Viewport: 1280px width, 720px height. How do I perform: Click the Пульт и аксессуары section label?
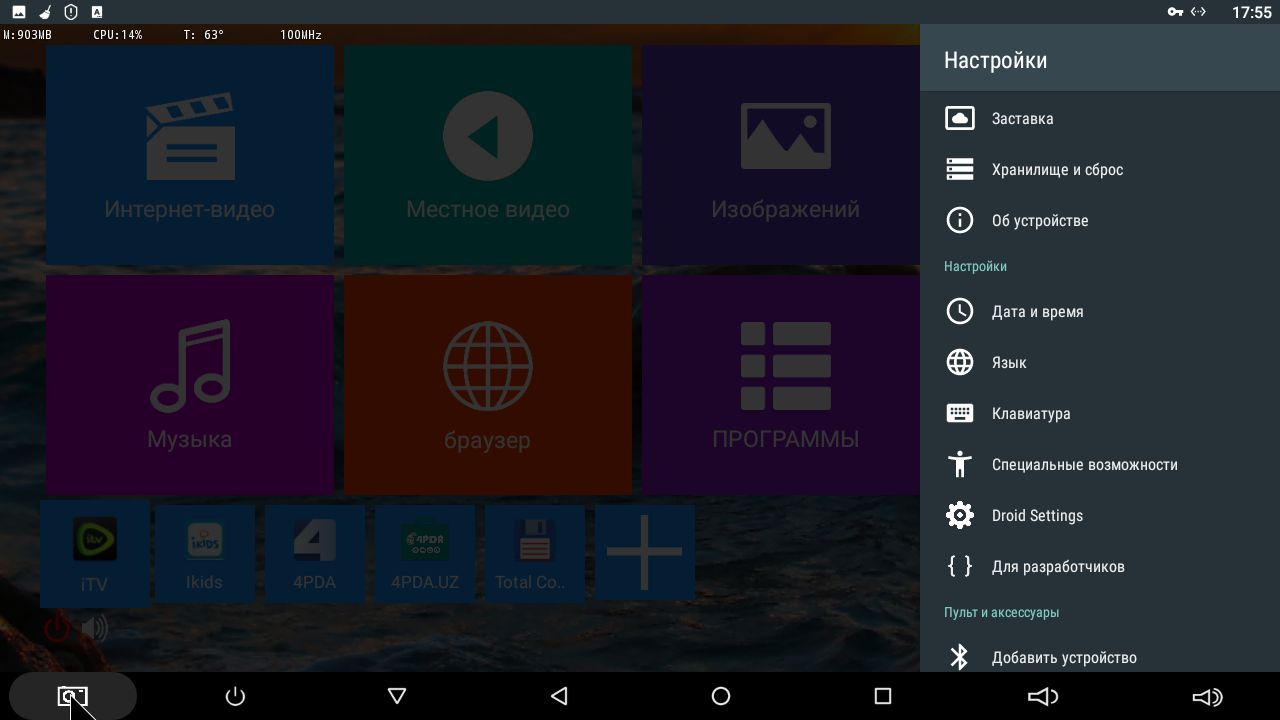coord(1001,612)
